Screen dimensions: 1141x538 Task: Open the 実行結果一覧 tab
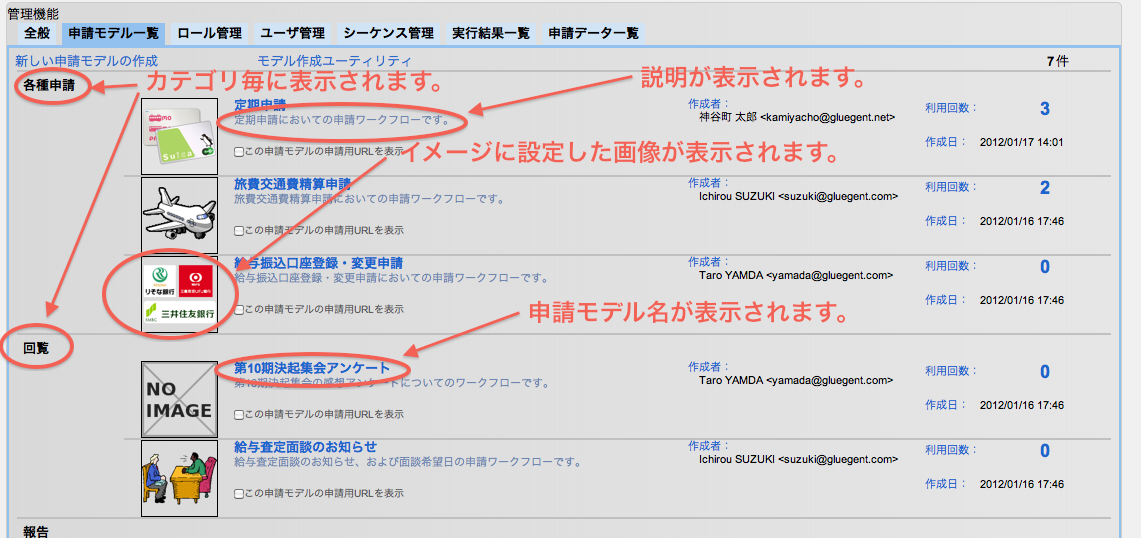[491, 33]
